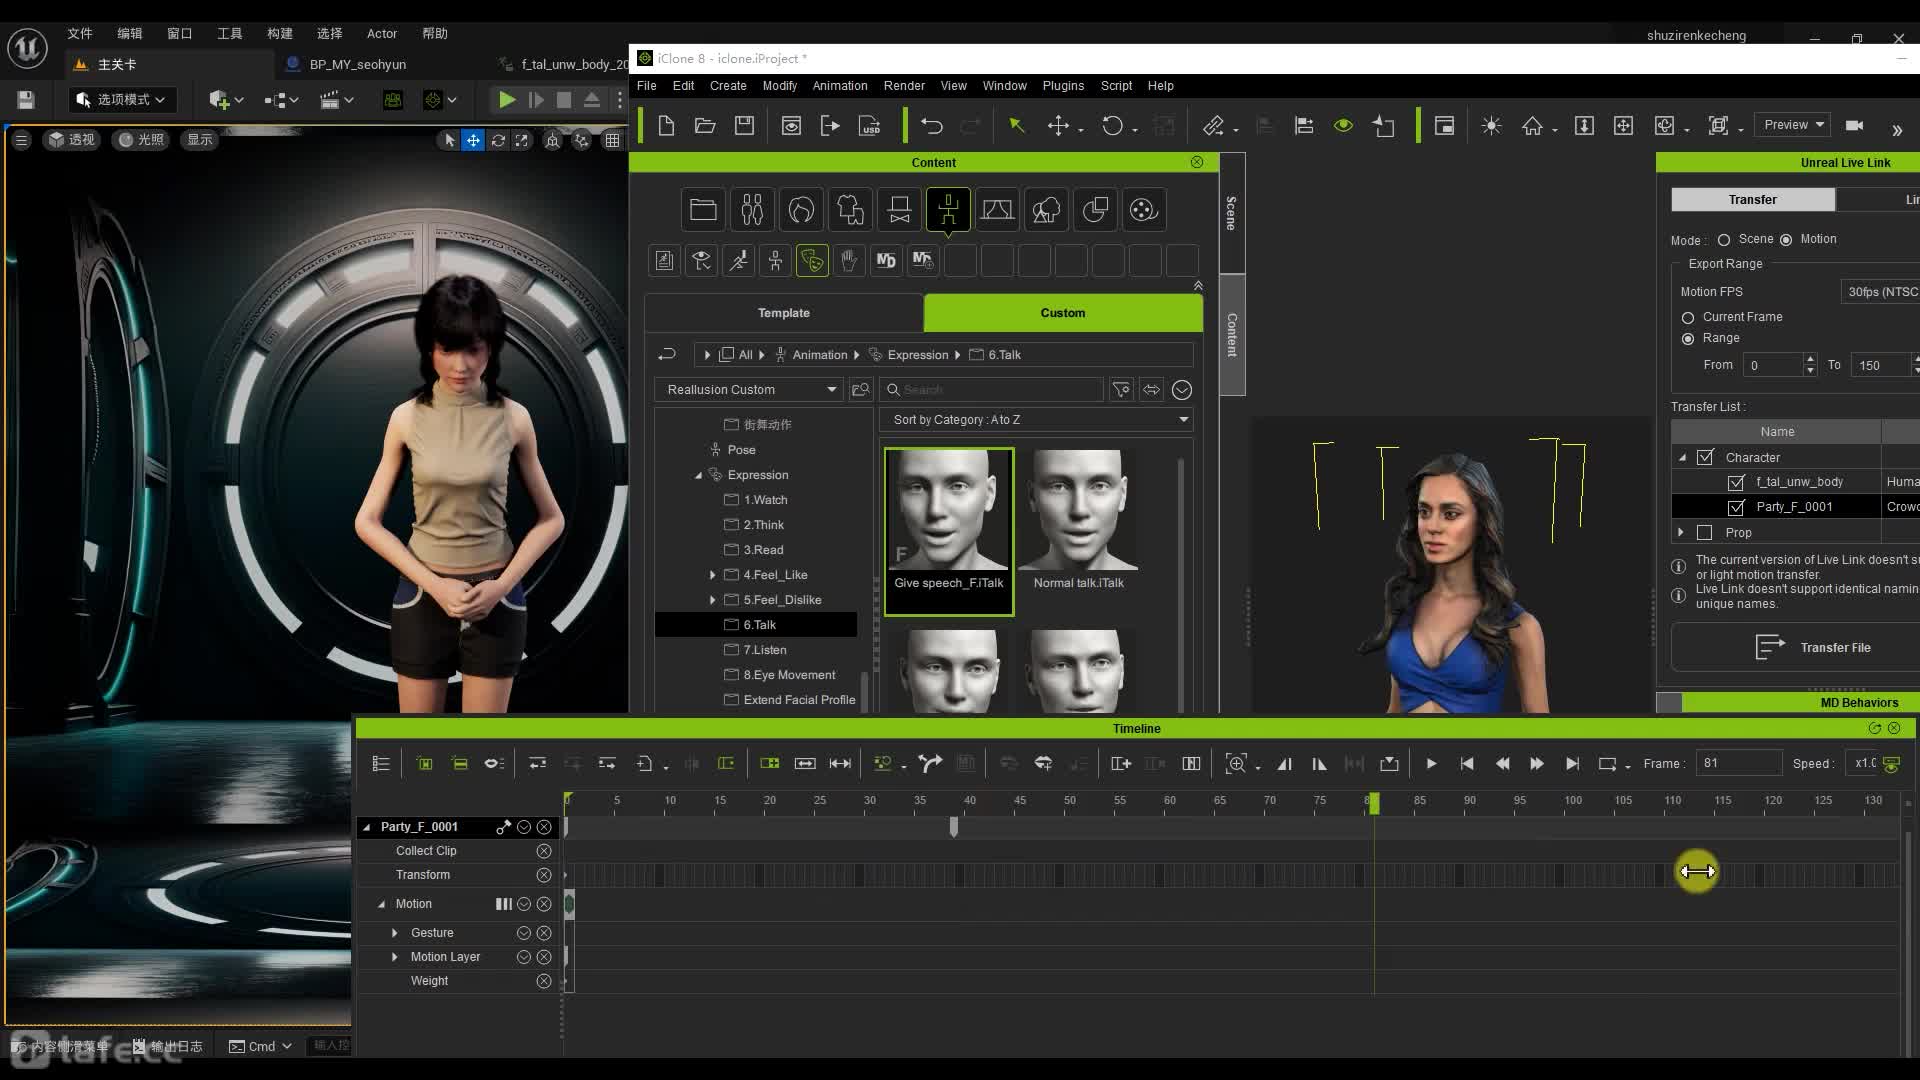Image resolution: width=1920 pixels, height=1080 pixels.
Task: Jump to the timeline start frame
Action: [x=1467, y=764]
